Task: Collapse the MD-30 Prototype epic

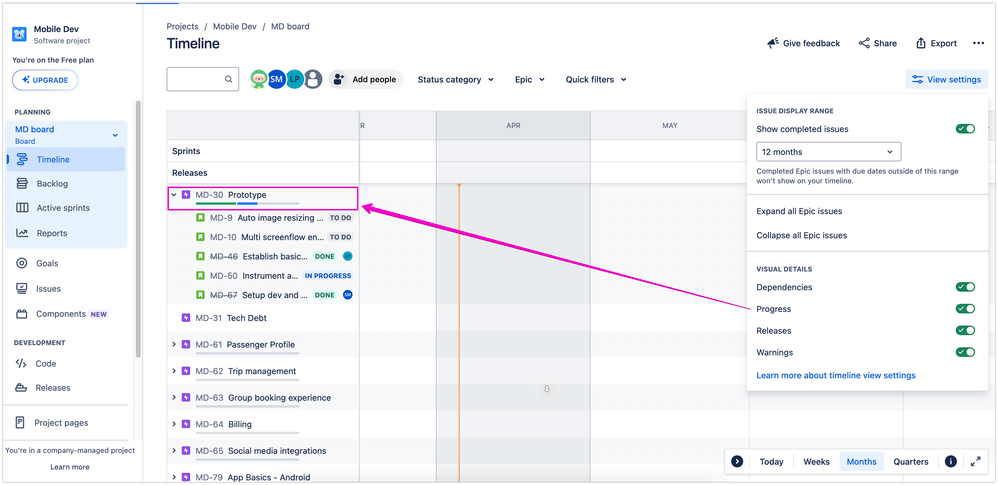Action: coord(174,195)
